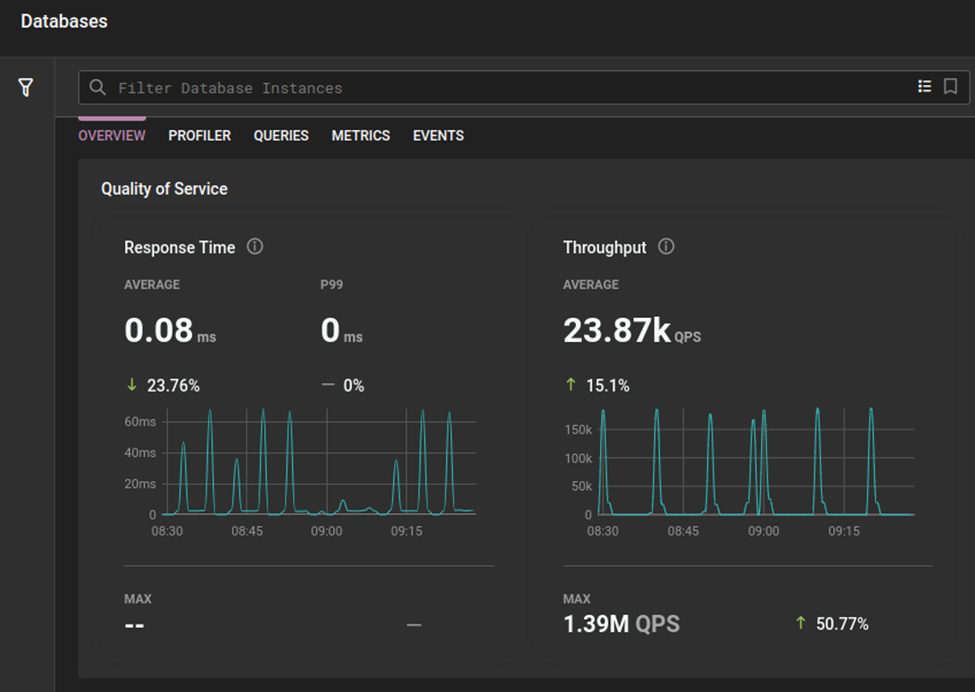Image resolution: width=975 pixels, height=692 pixels.
Task: Click the 09:00 label under Throughput chart
Action: click(x=764, y=531)
